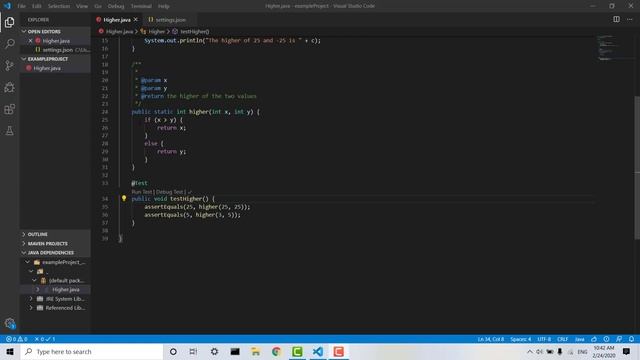Open the File menu

[22, 6]
